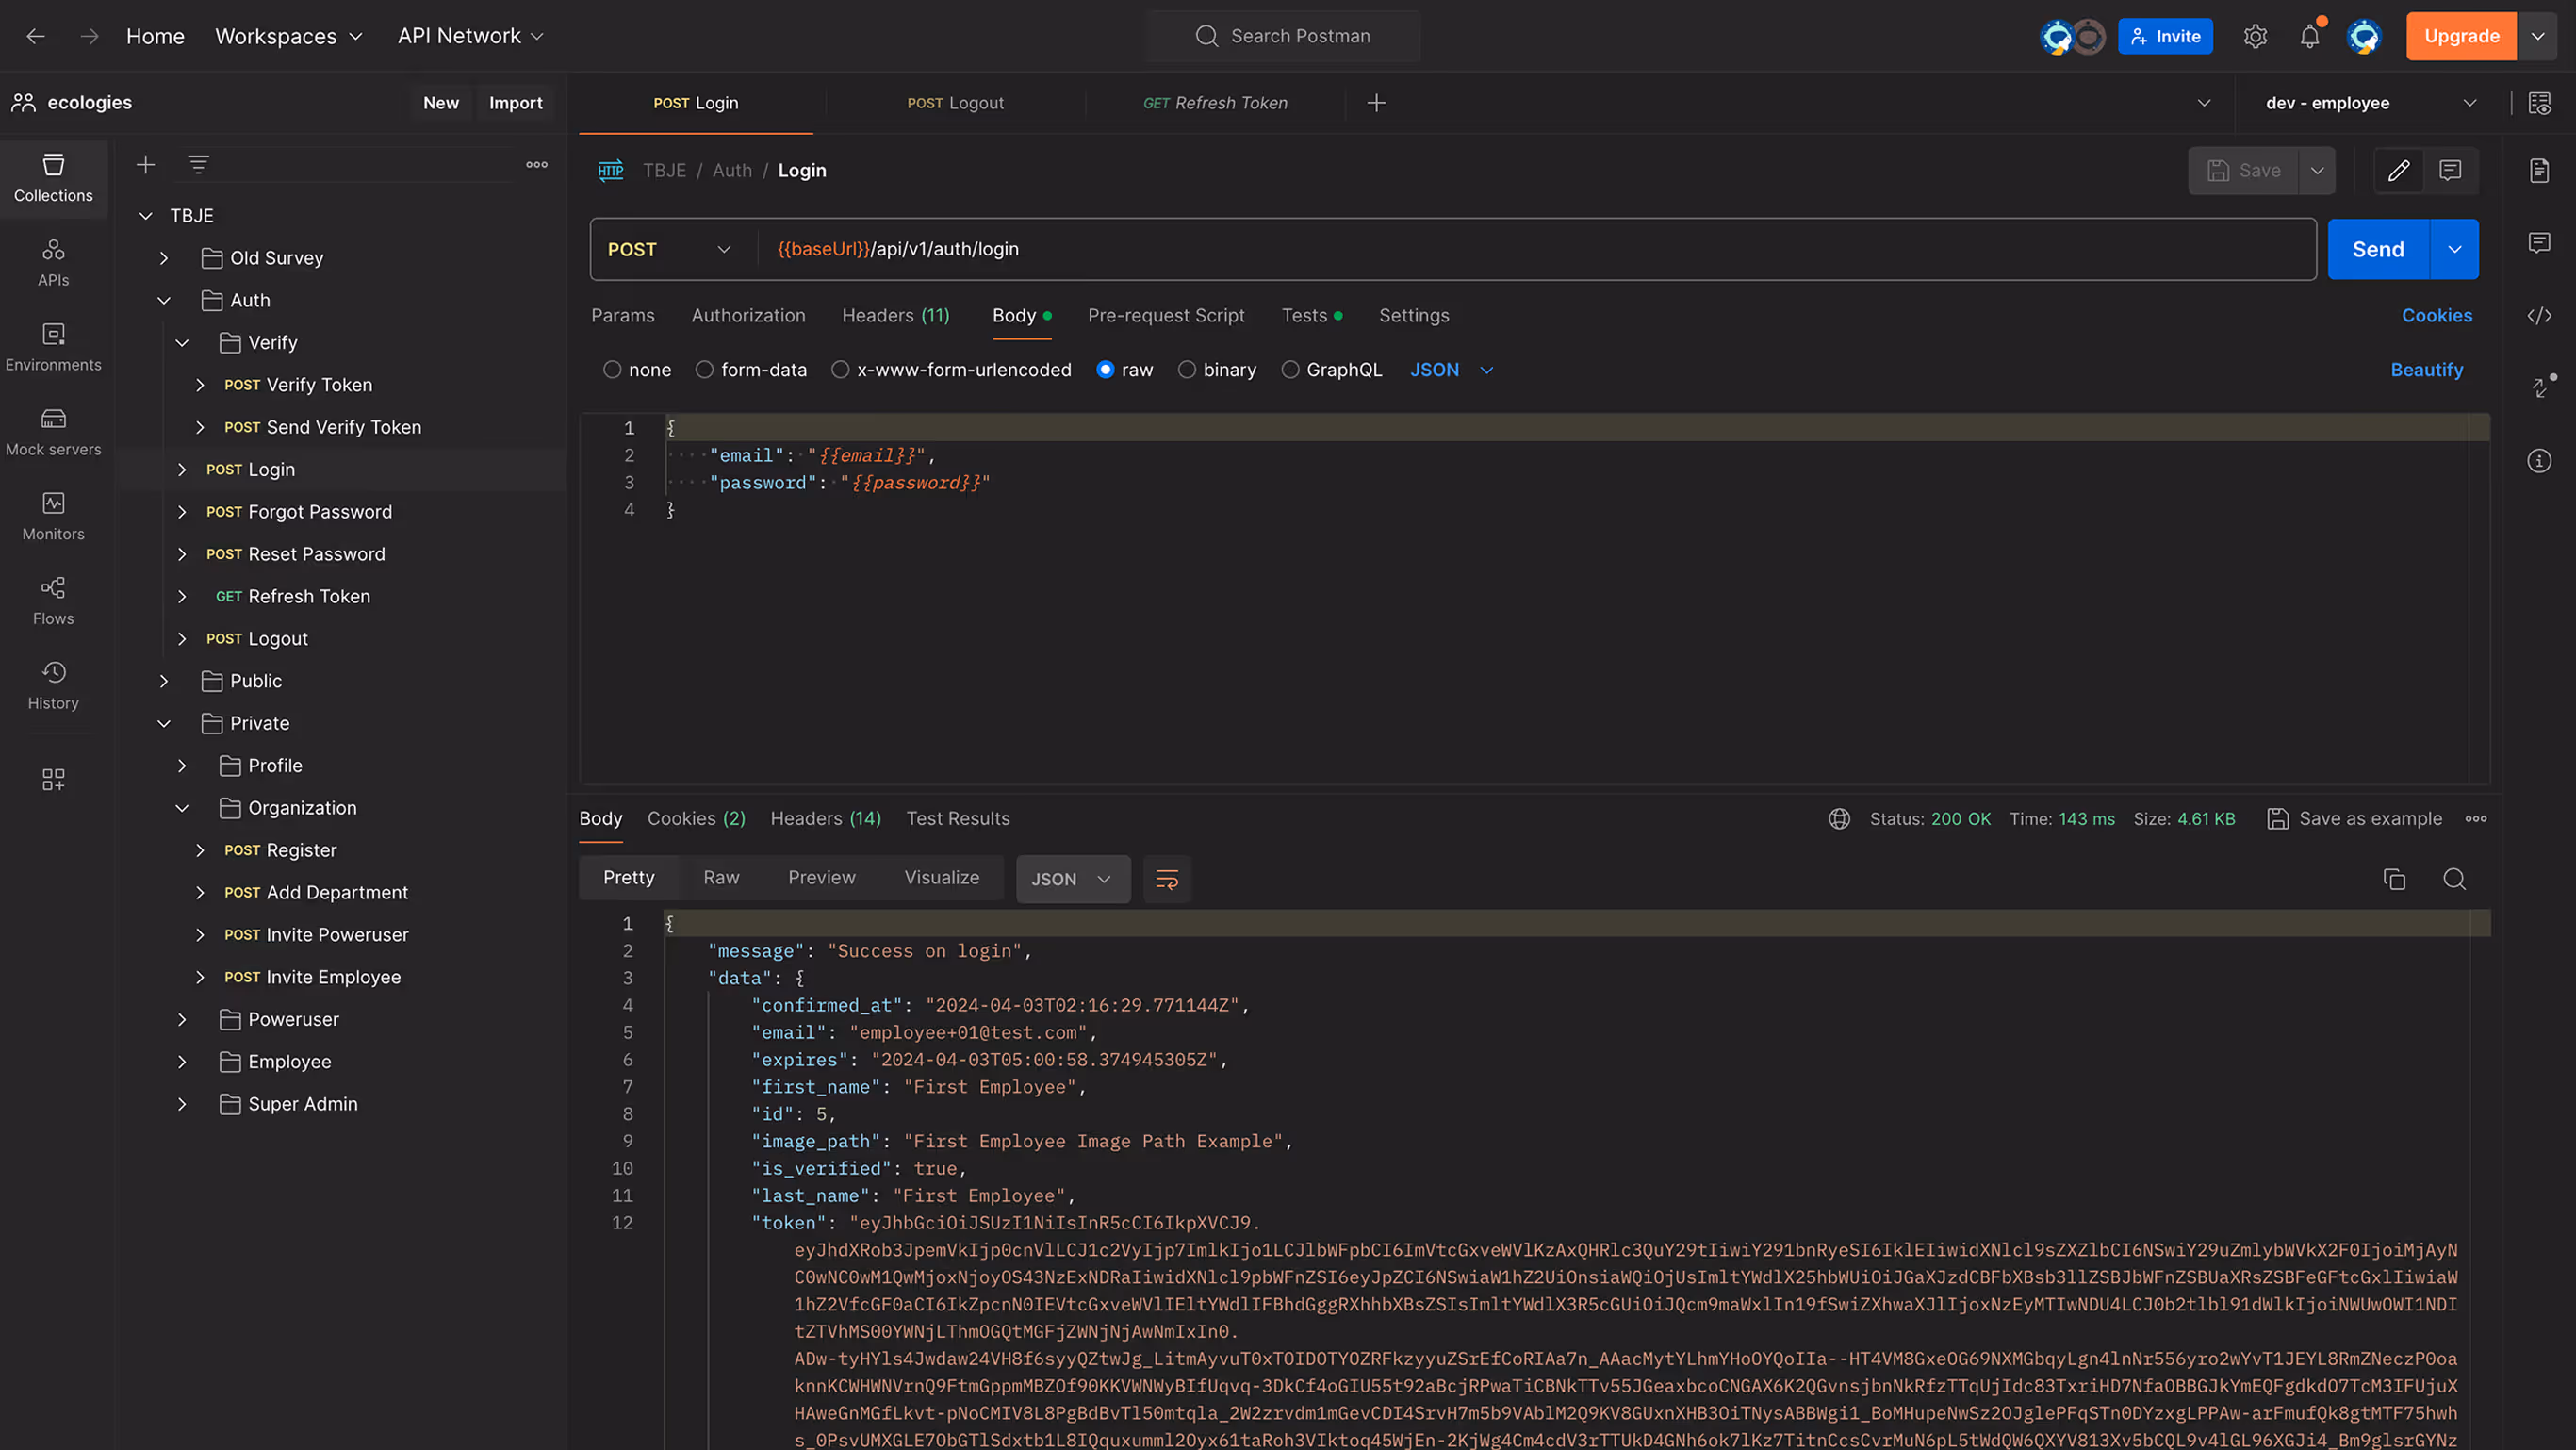This screenshot has width=2576, height=1450.
Task: Open the code snippet icon
Action: [2539, 316]
